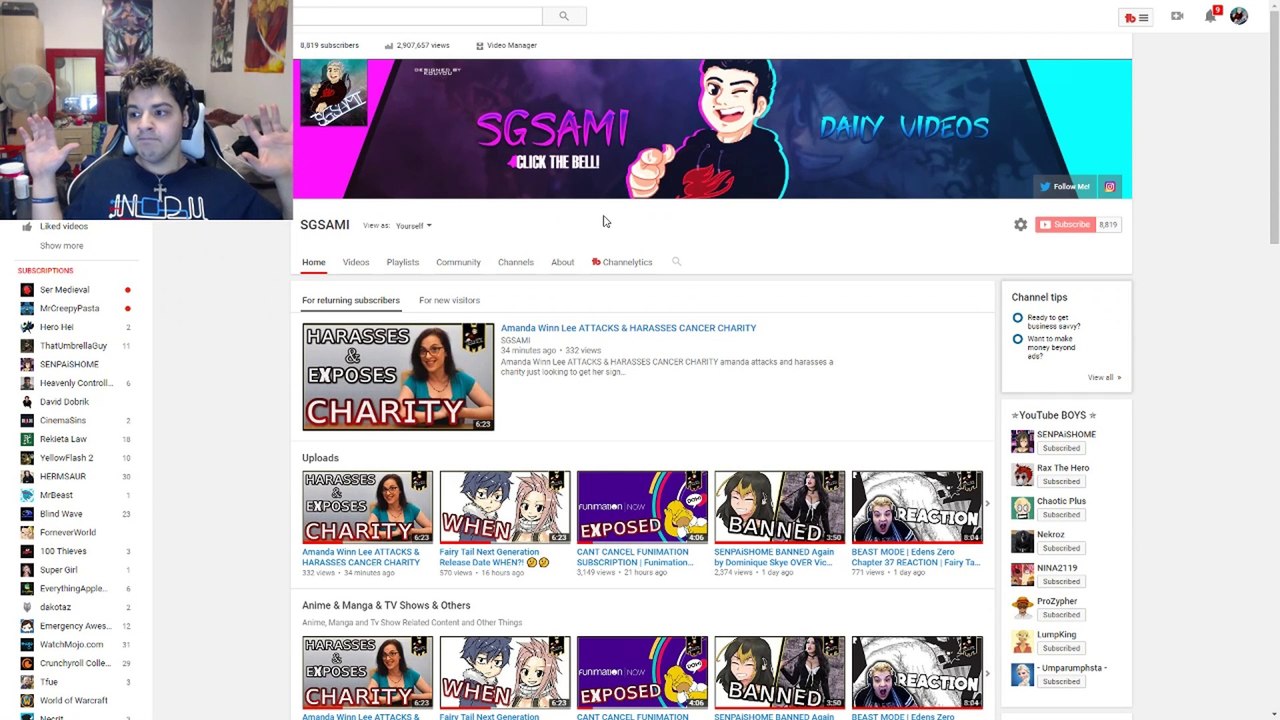The image size is (1280, 720).
Task: Open SENPAiSHOME featured channel avatar
Action: [x=1022, y=441]
